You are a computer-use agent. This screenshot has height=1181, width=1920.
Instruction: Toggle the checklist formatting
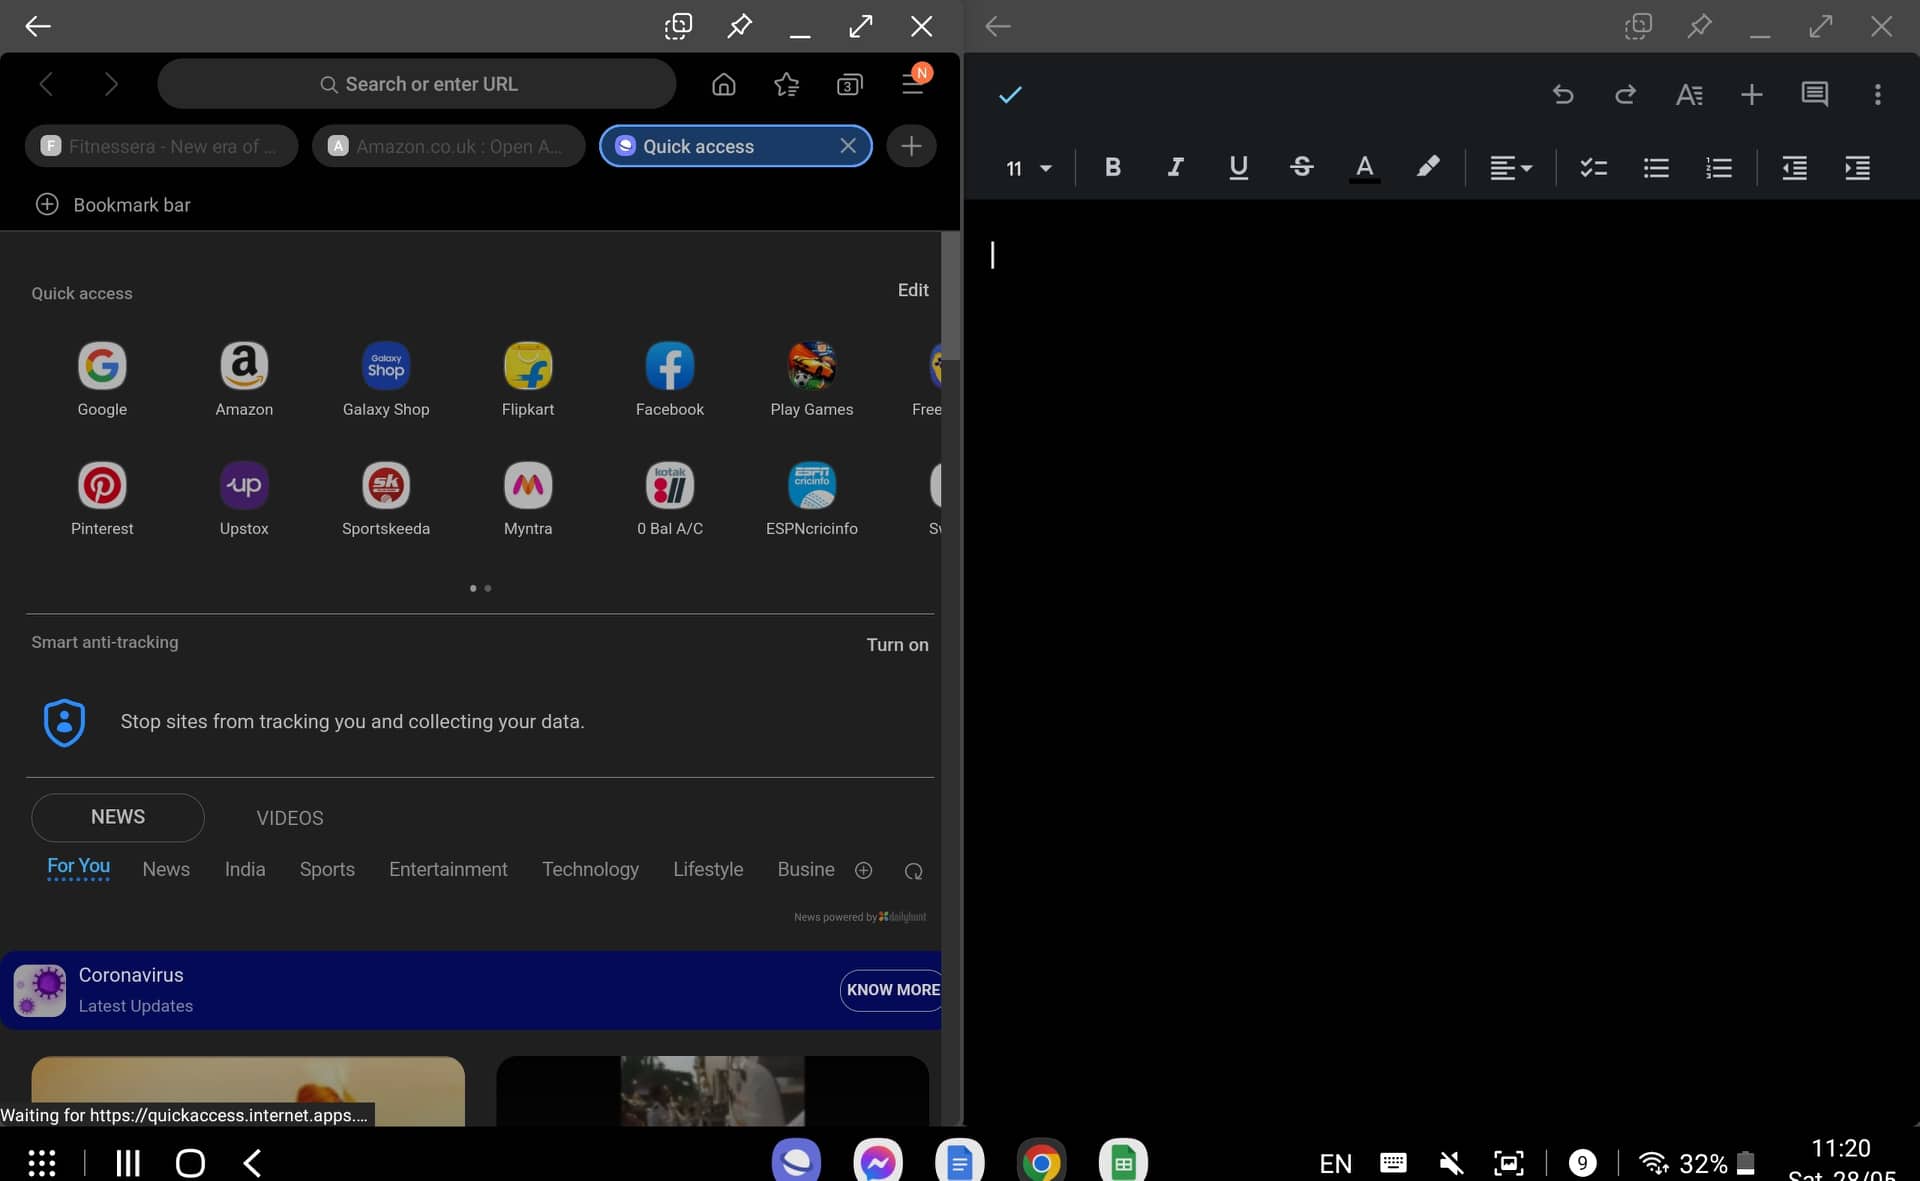(x=1593, y=168)
